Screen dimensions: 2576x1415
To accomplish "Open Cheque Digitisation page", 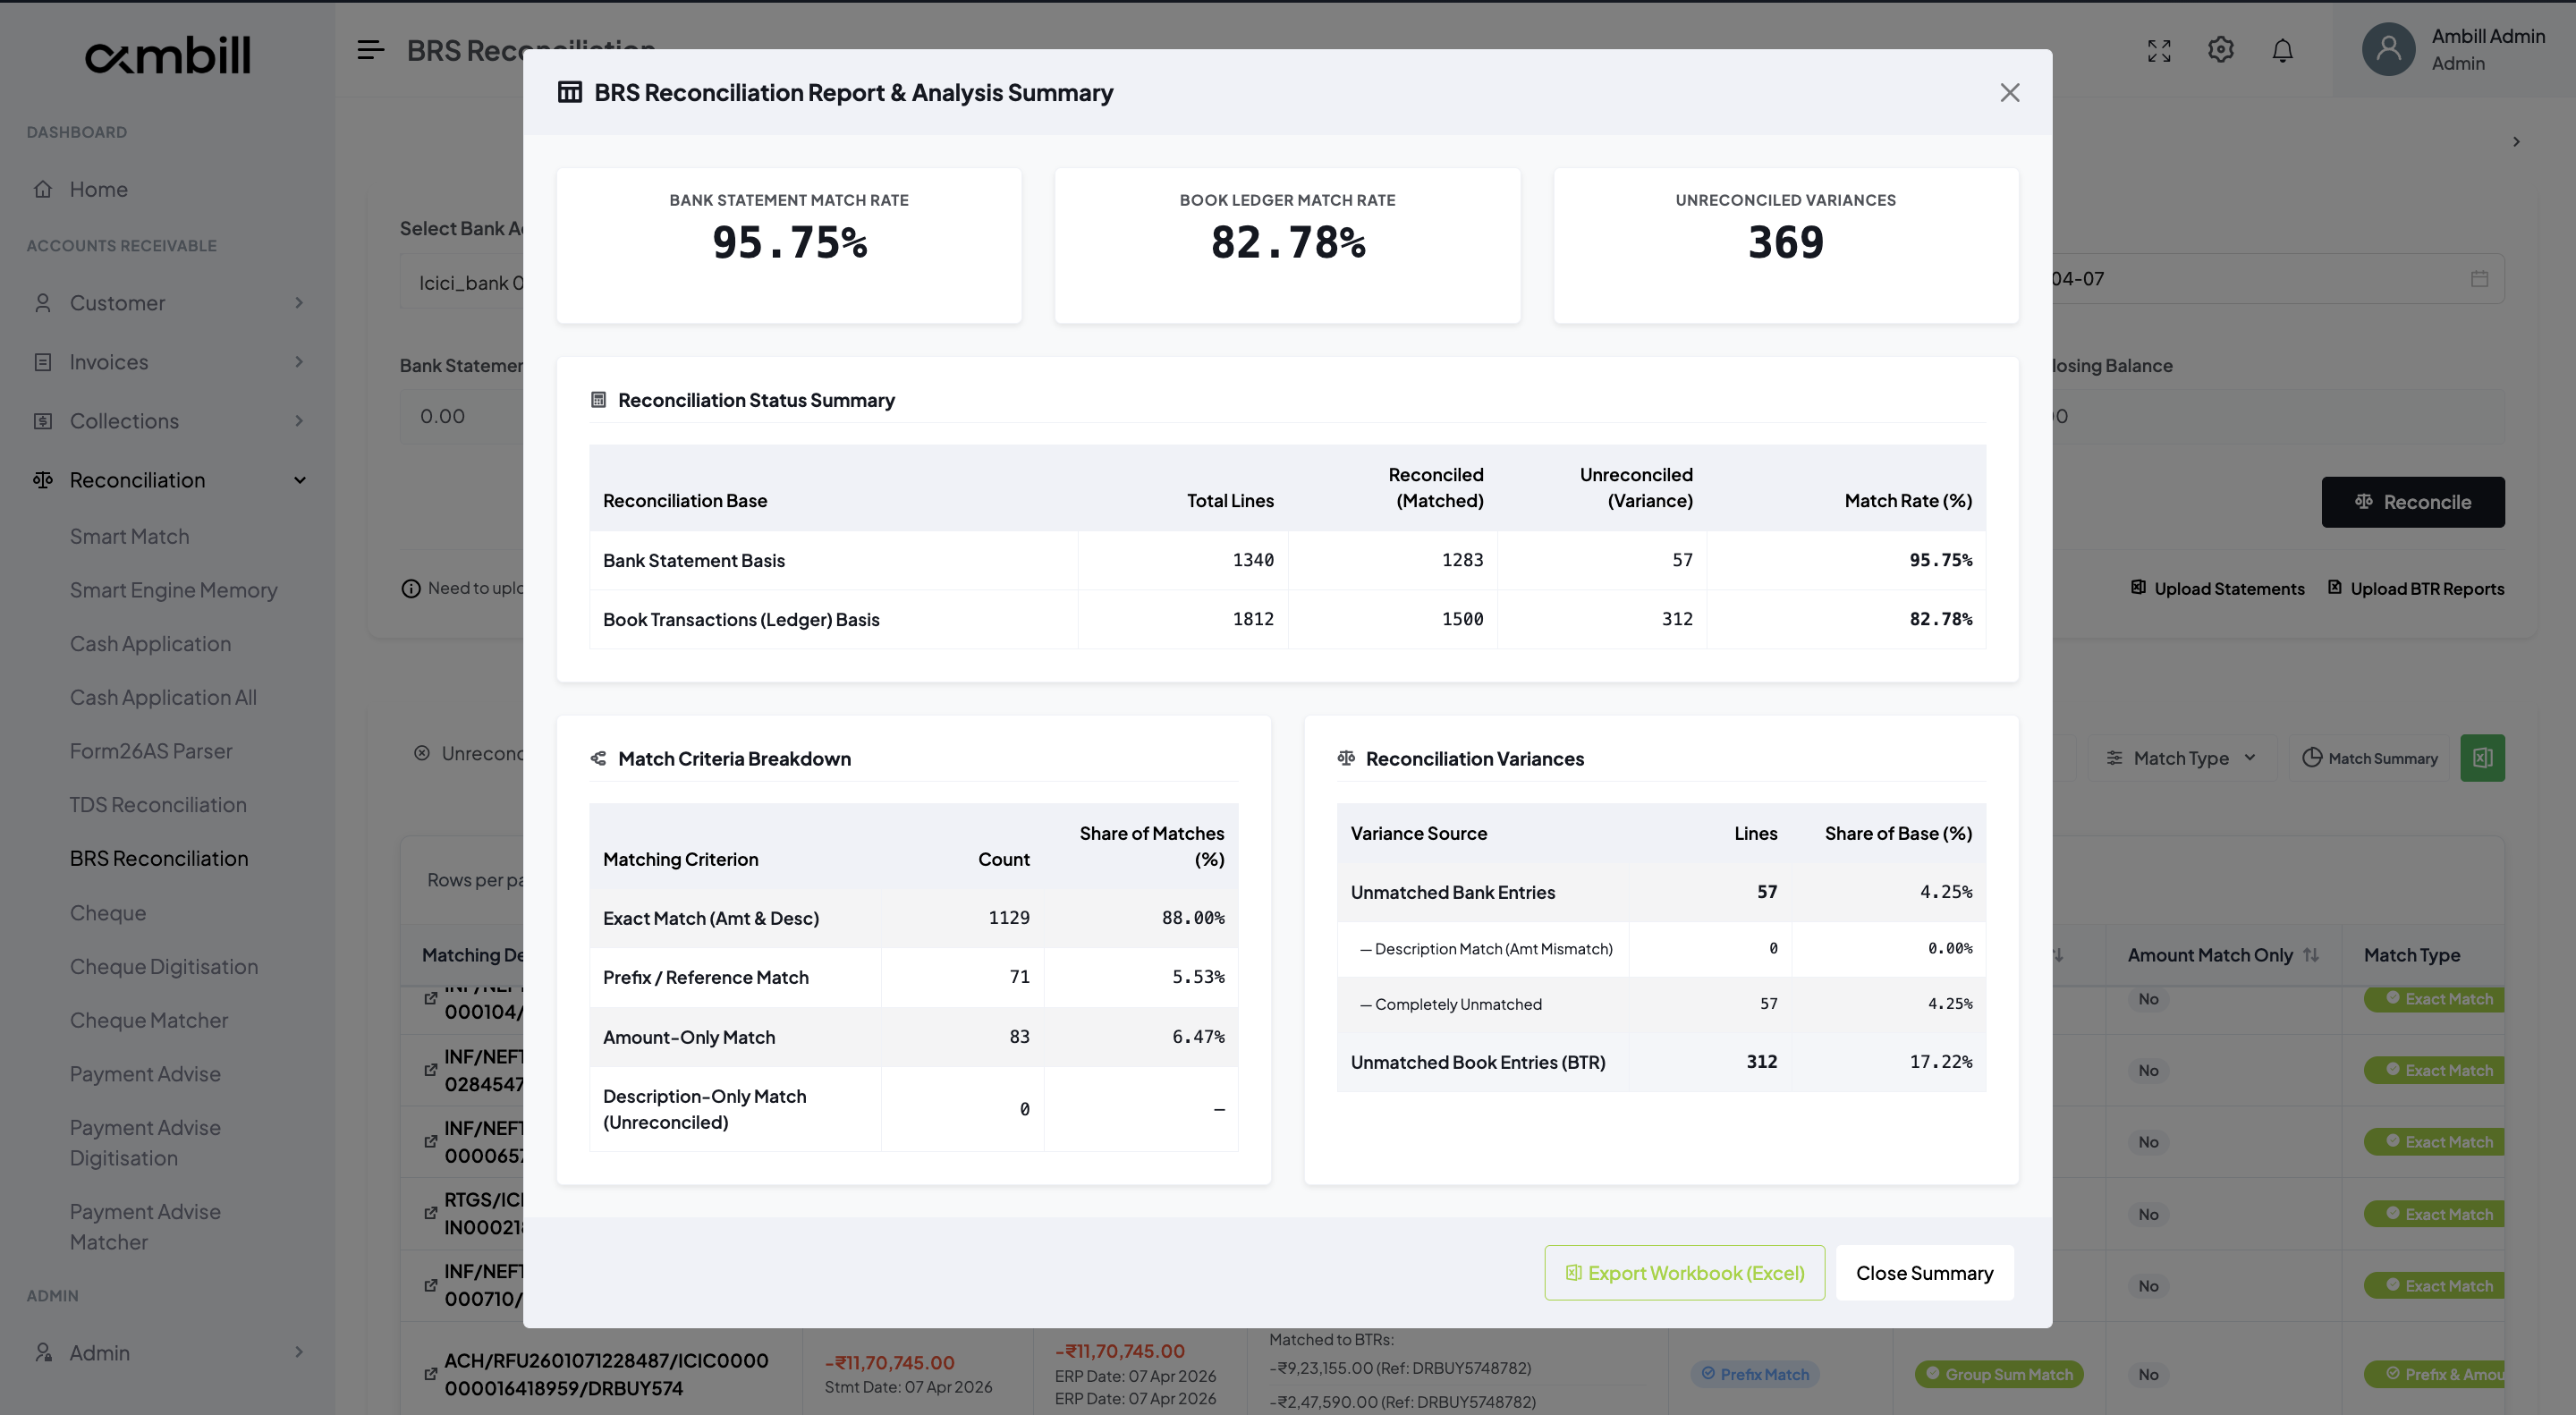I will click(164, 966).
